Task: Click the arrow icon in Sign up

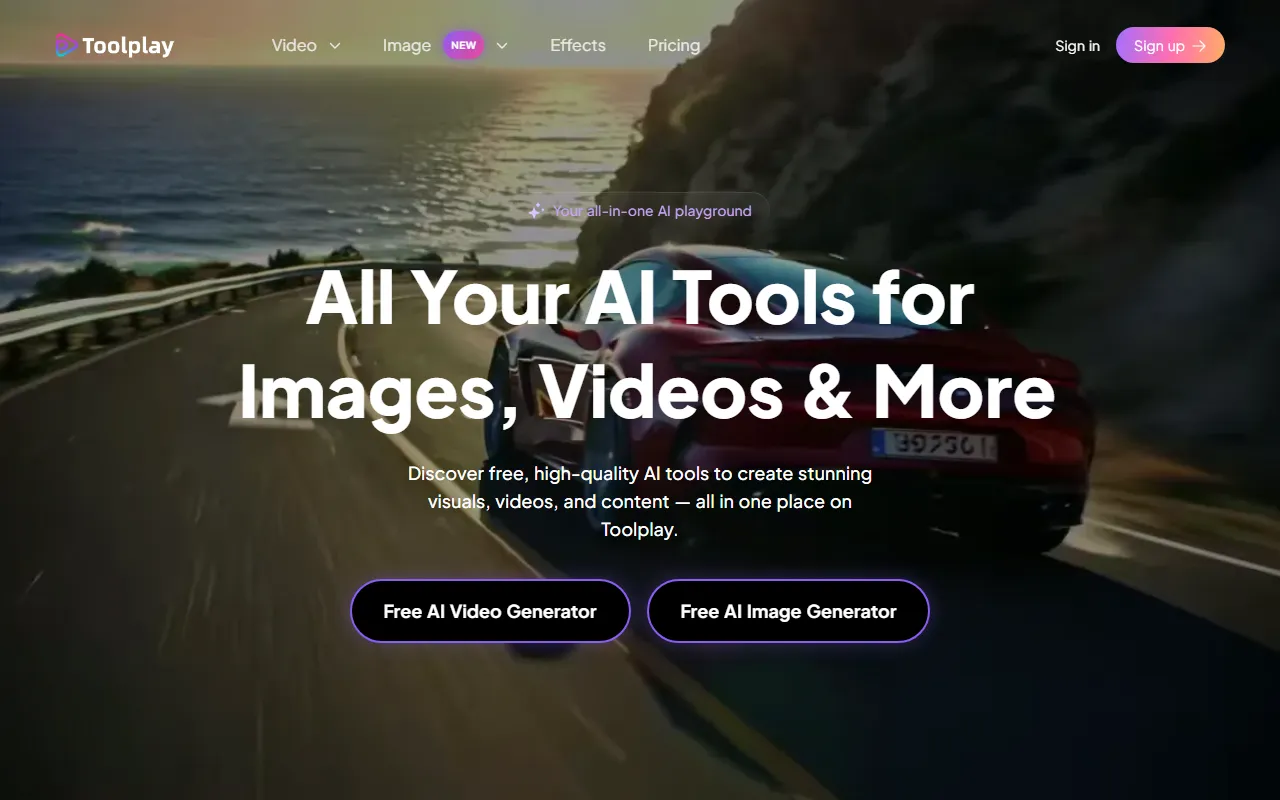Action: pos(1200,46)
